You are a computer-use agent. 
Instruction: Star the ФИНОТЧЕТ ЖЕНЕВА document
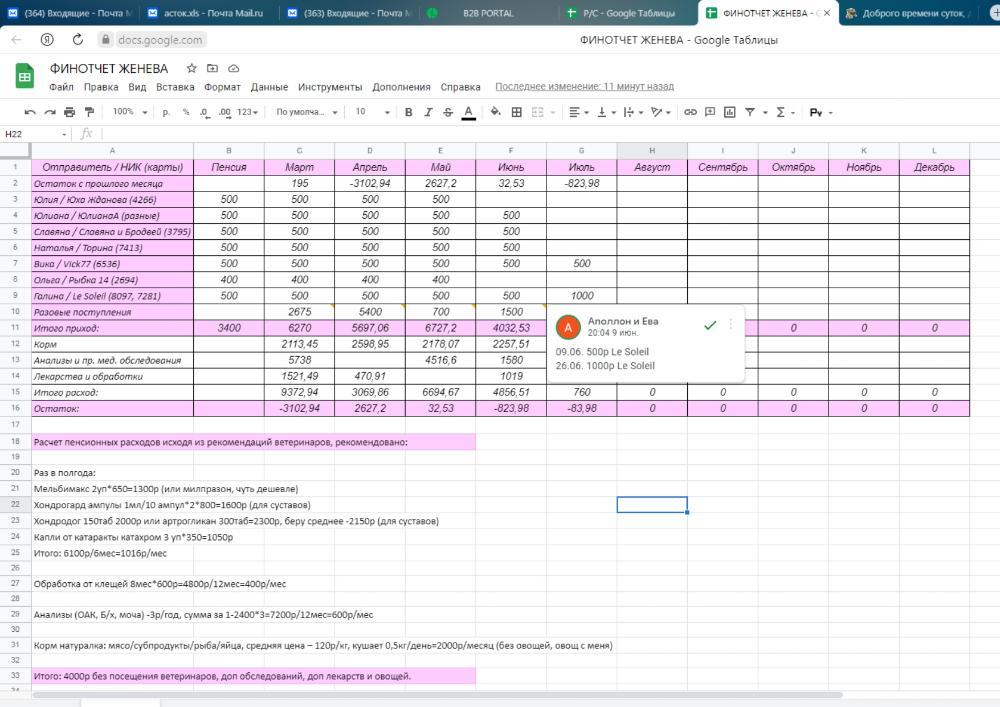[x=191, y=68]
